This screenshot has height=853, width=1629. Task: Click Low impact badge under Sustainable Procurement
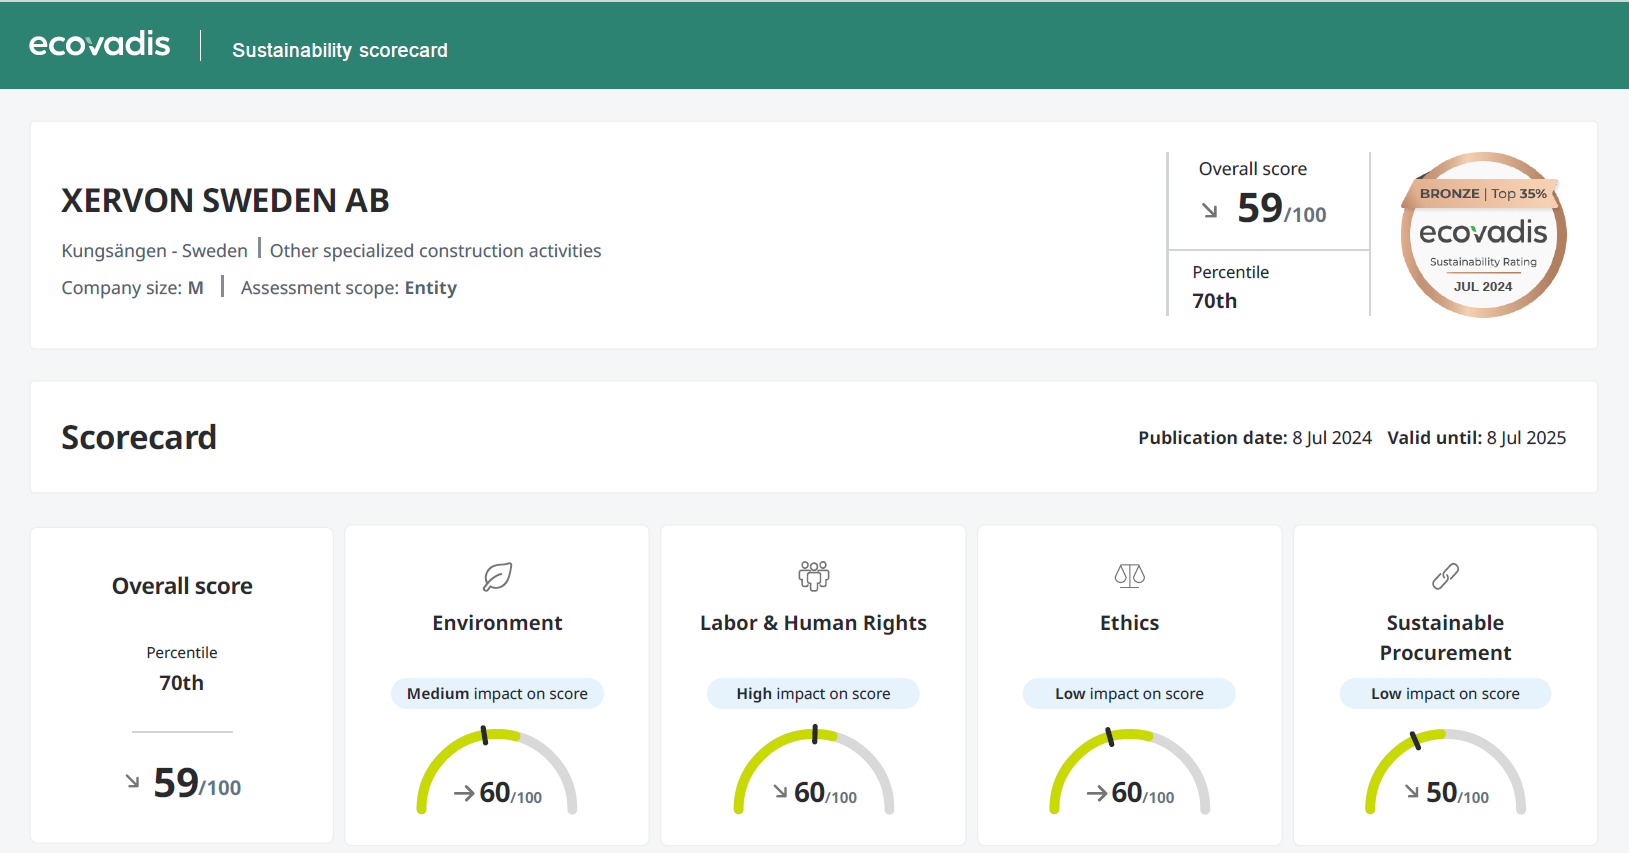[1445, 694]
